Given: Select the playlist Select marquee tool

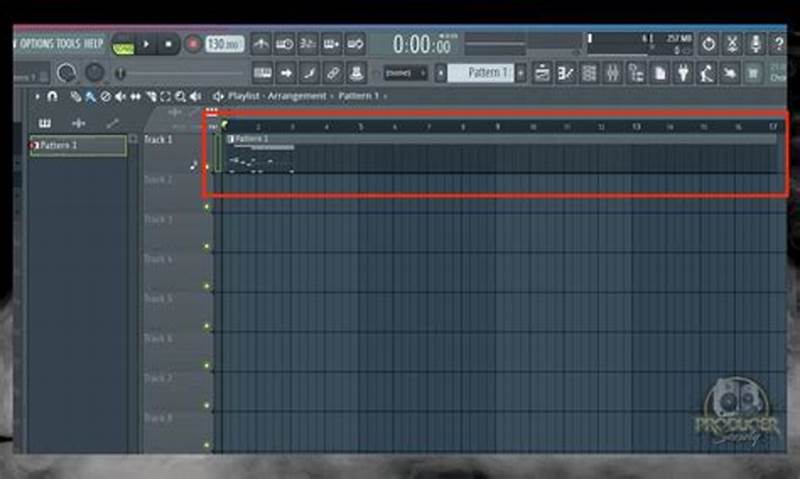Looking at the screenshot, I should (165, 96).
